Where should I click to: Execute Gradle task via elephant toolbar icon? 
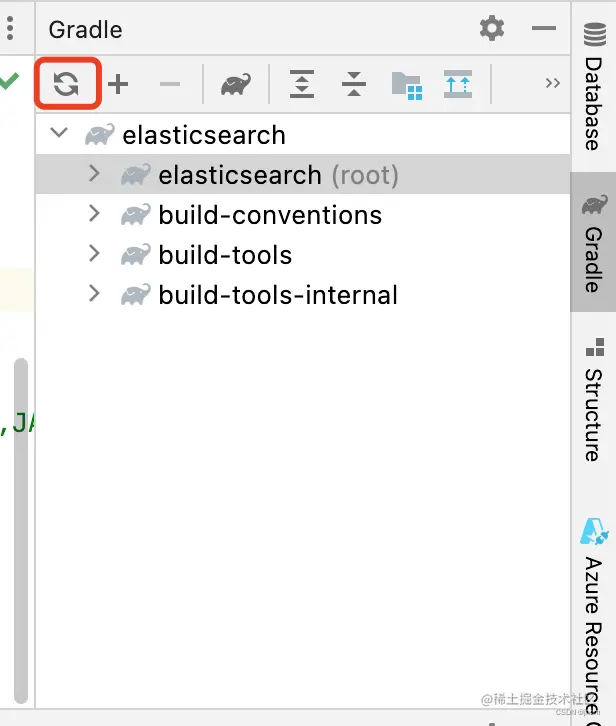[236, 84]
